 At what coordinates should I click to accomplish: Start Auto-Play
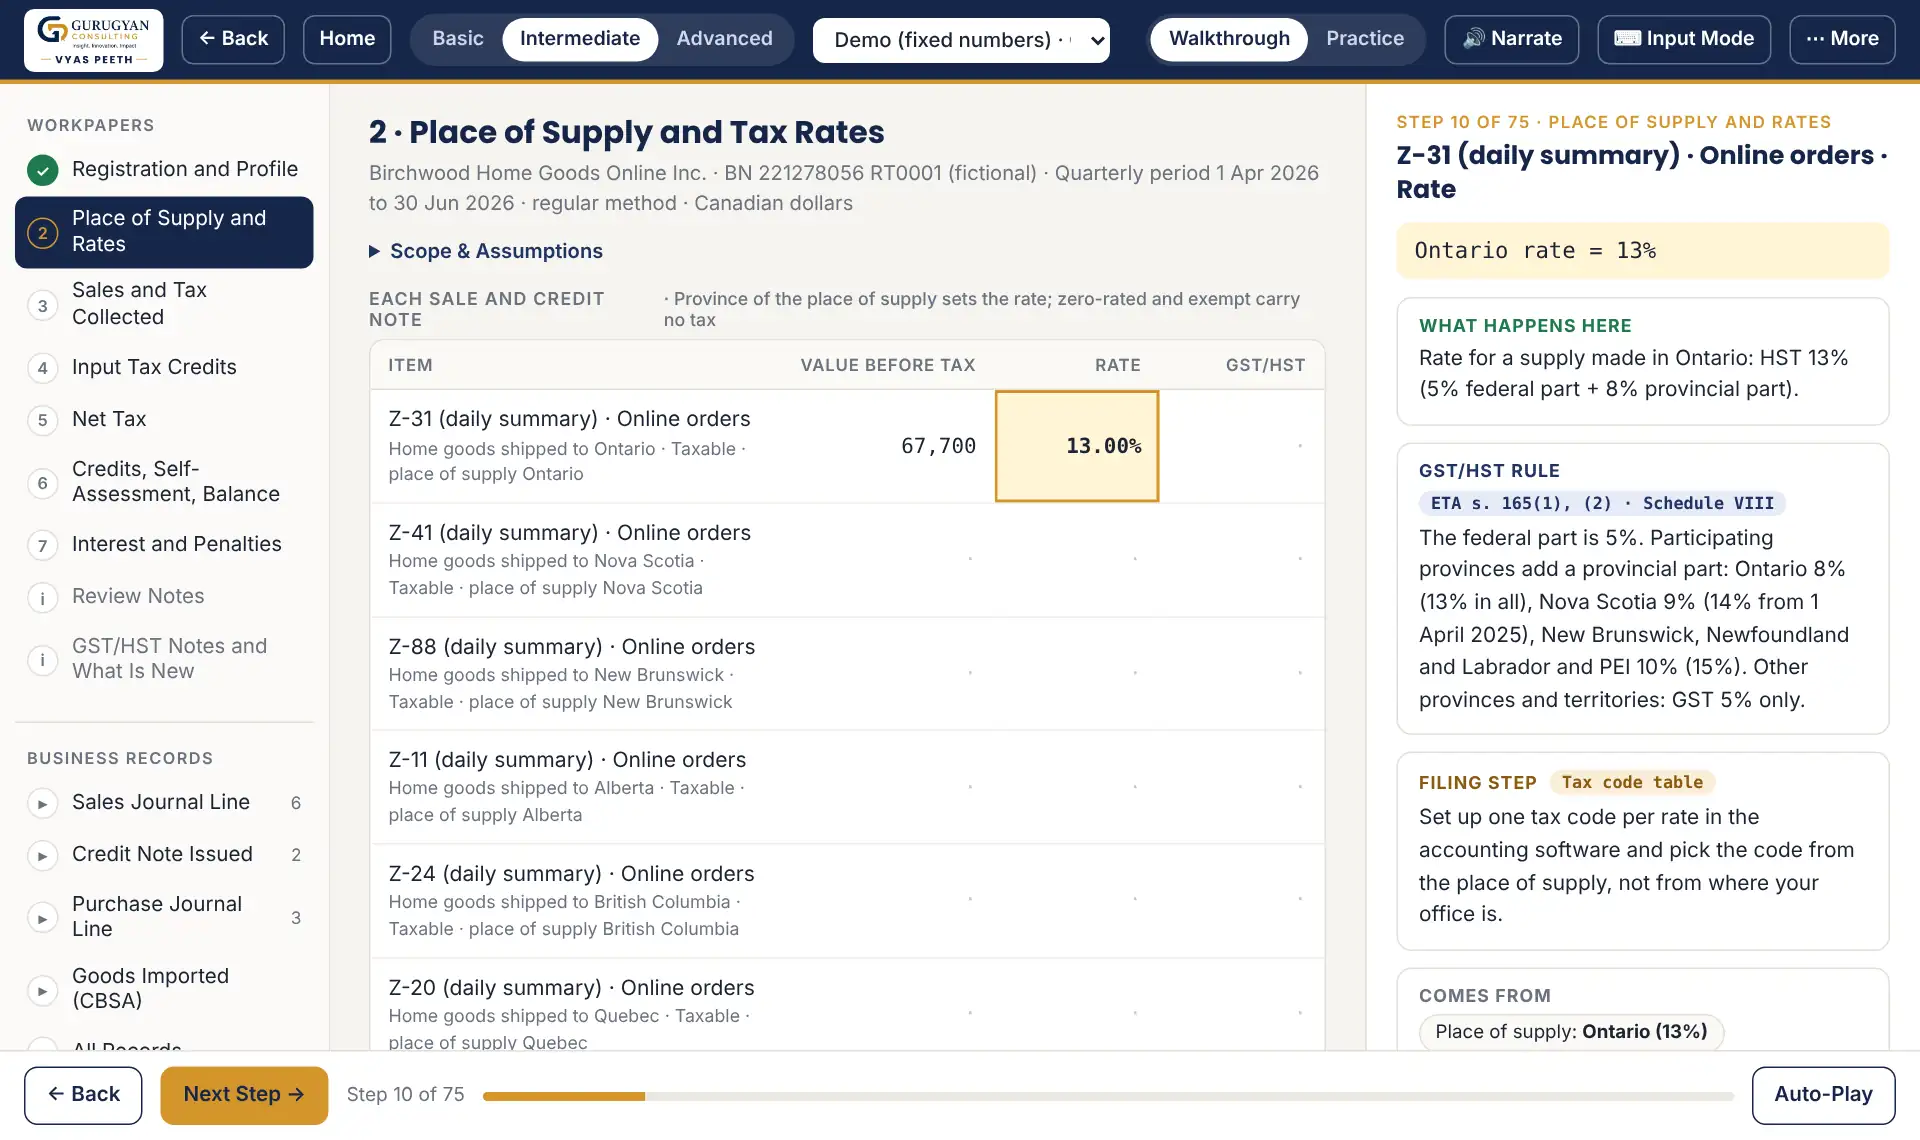coord(1823,1095)
